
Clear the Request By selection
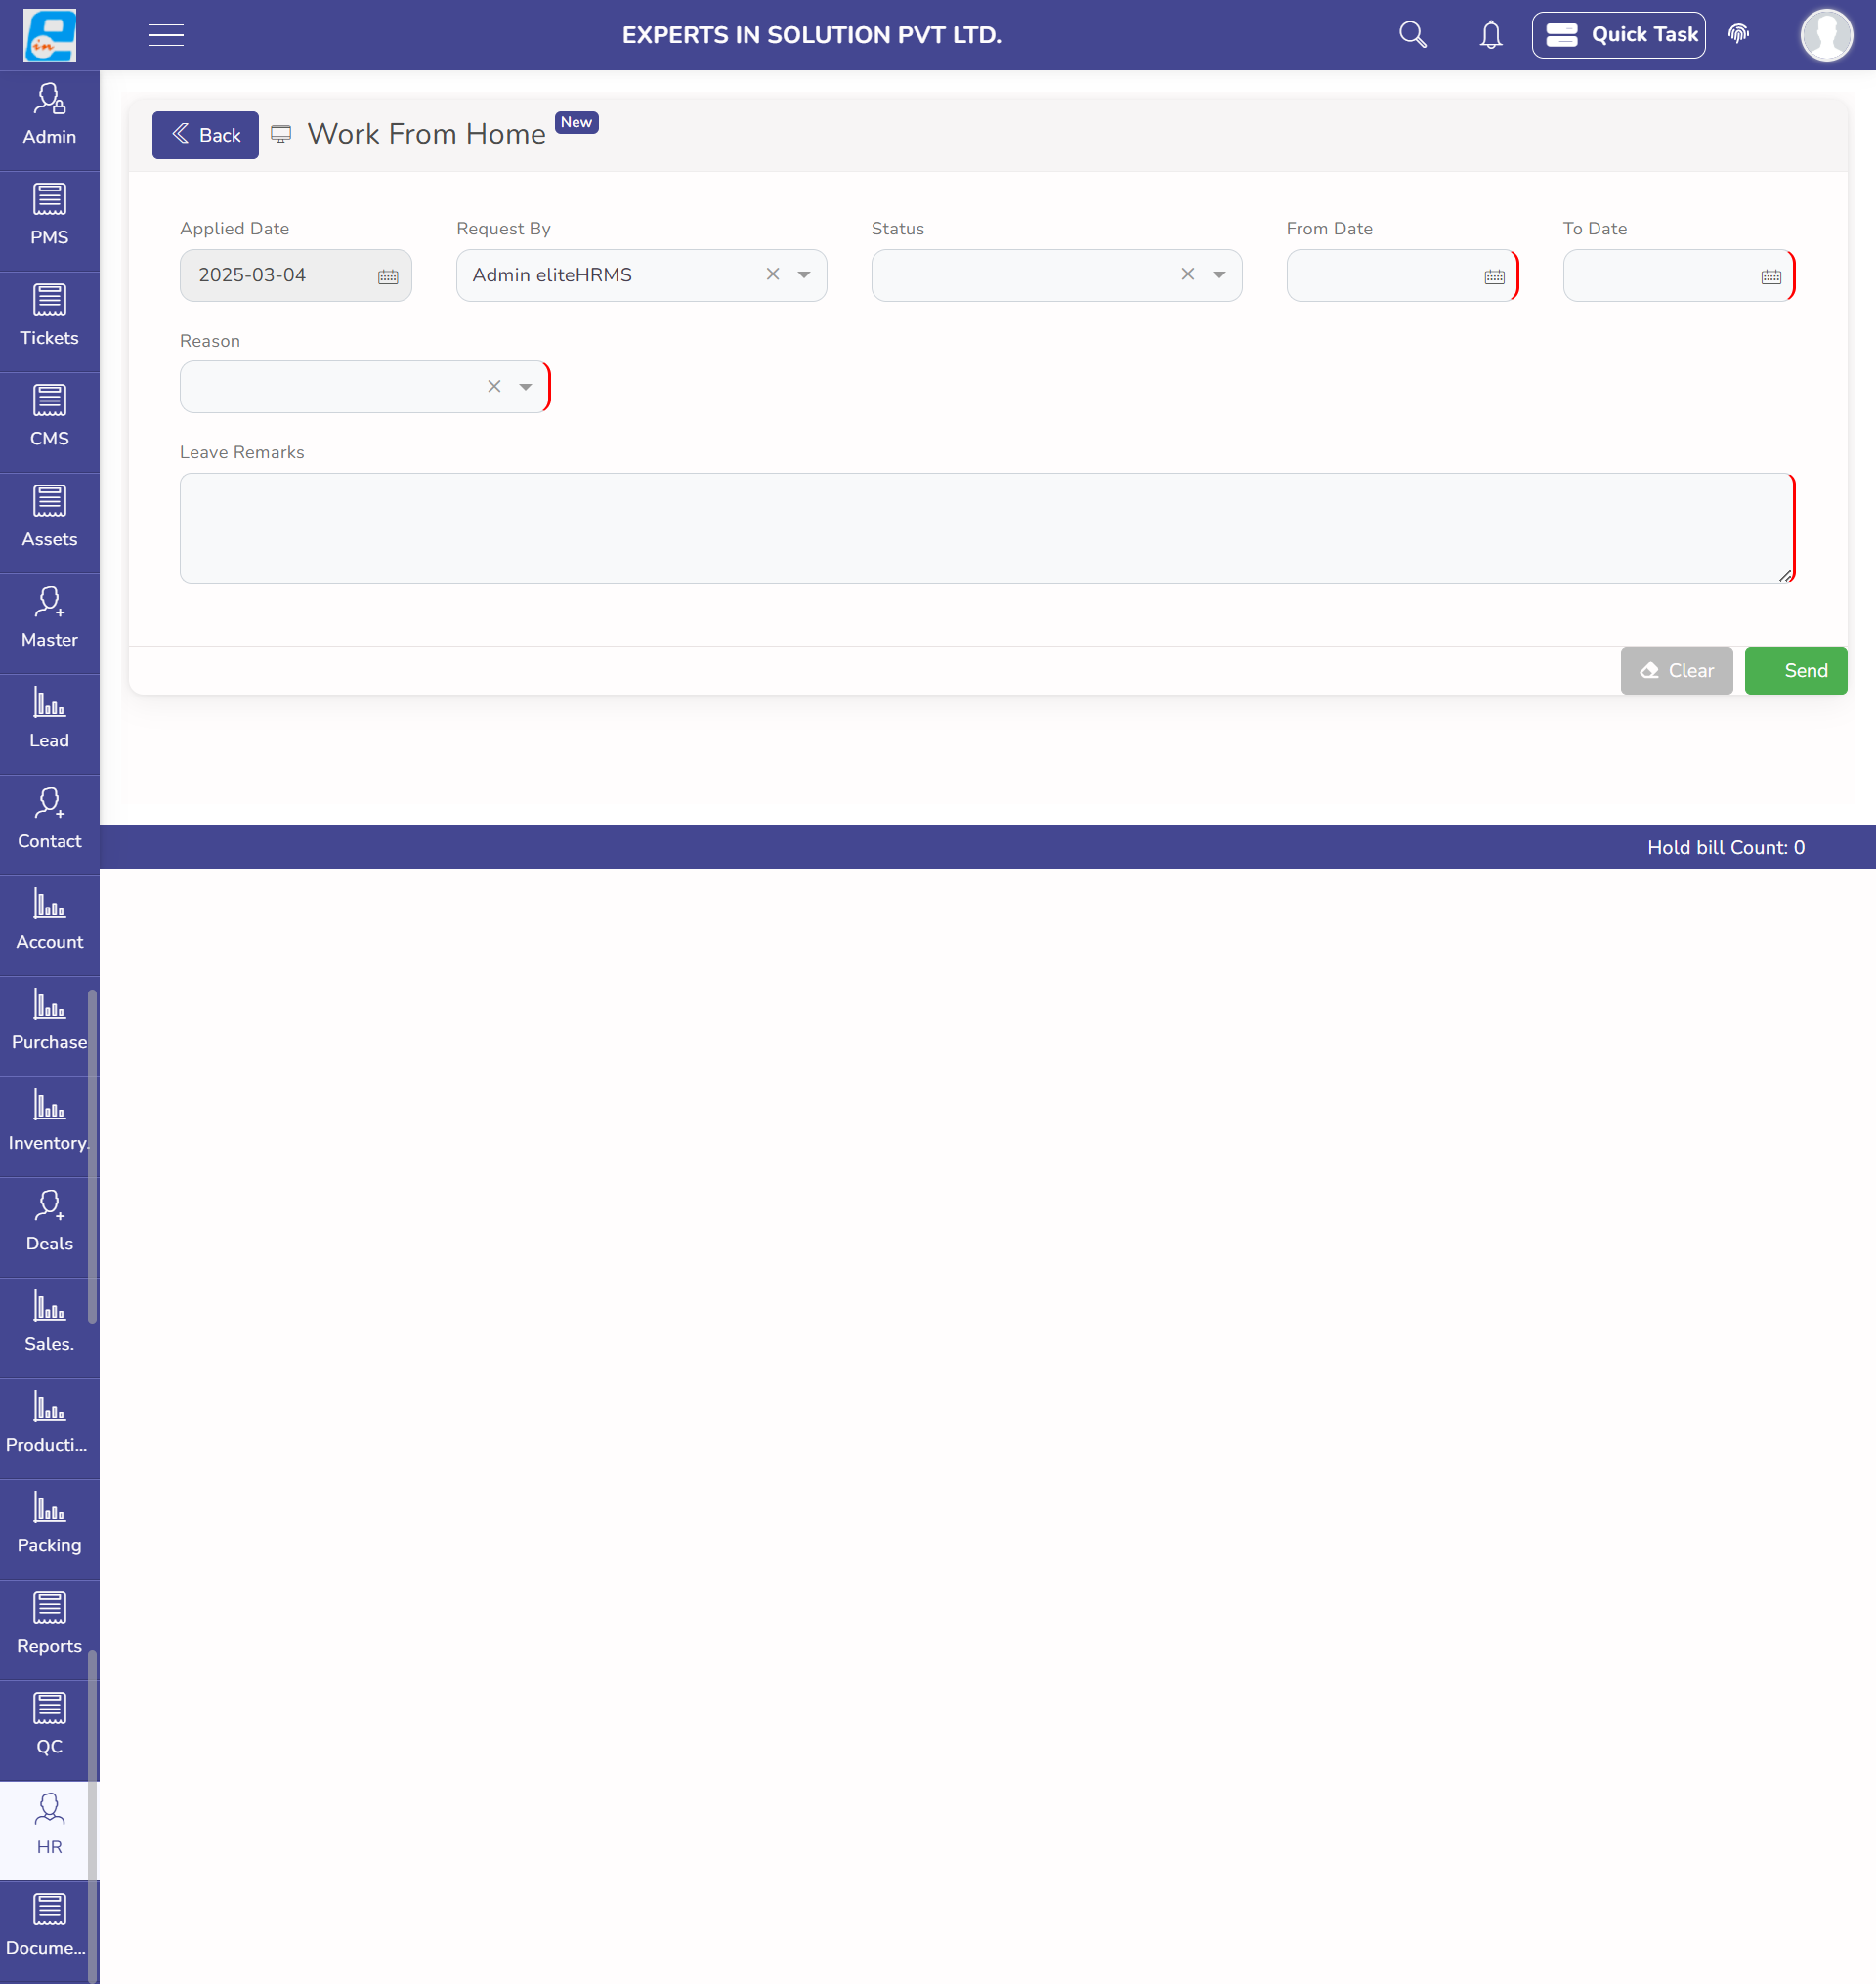click(x=772, y=275)
